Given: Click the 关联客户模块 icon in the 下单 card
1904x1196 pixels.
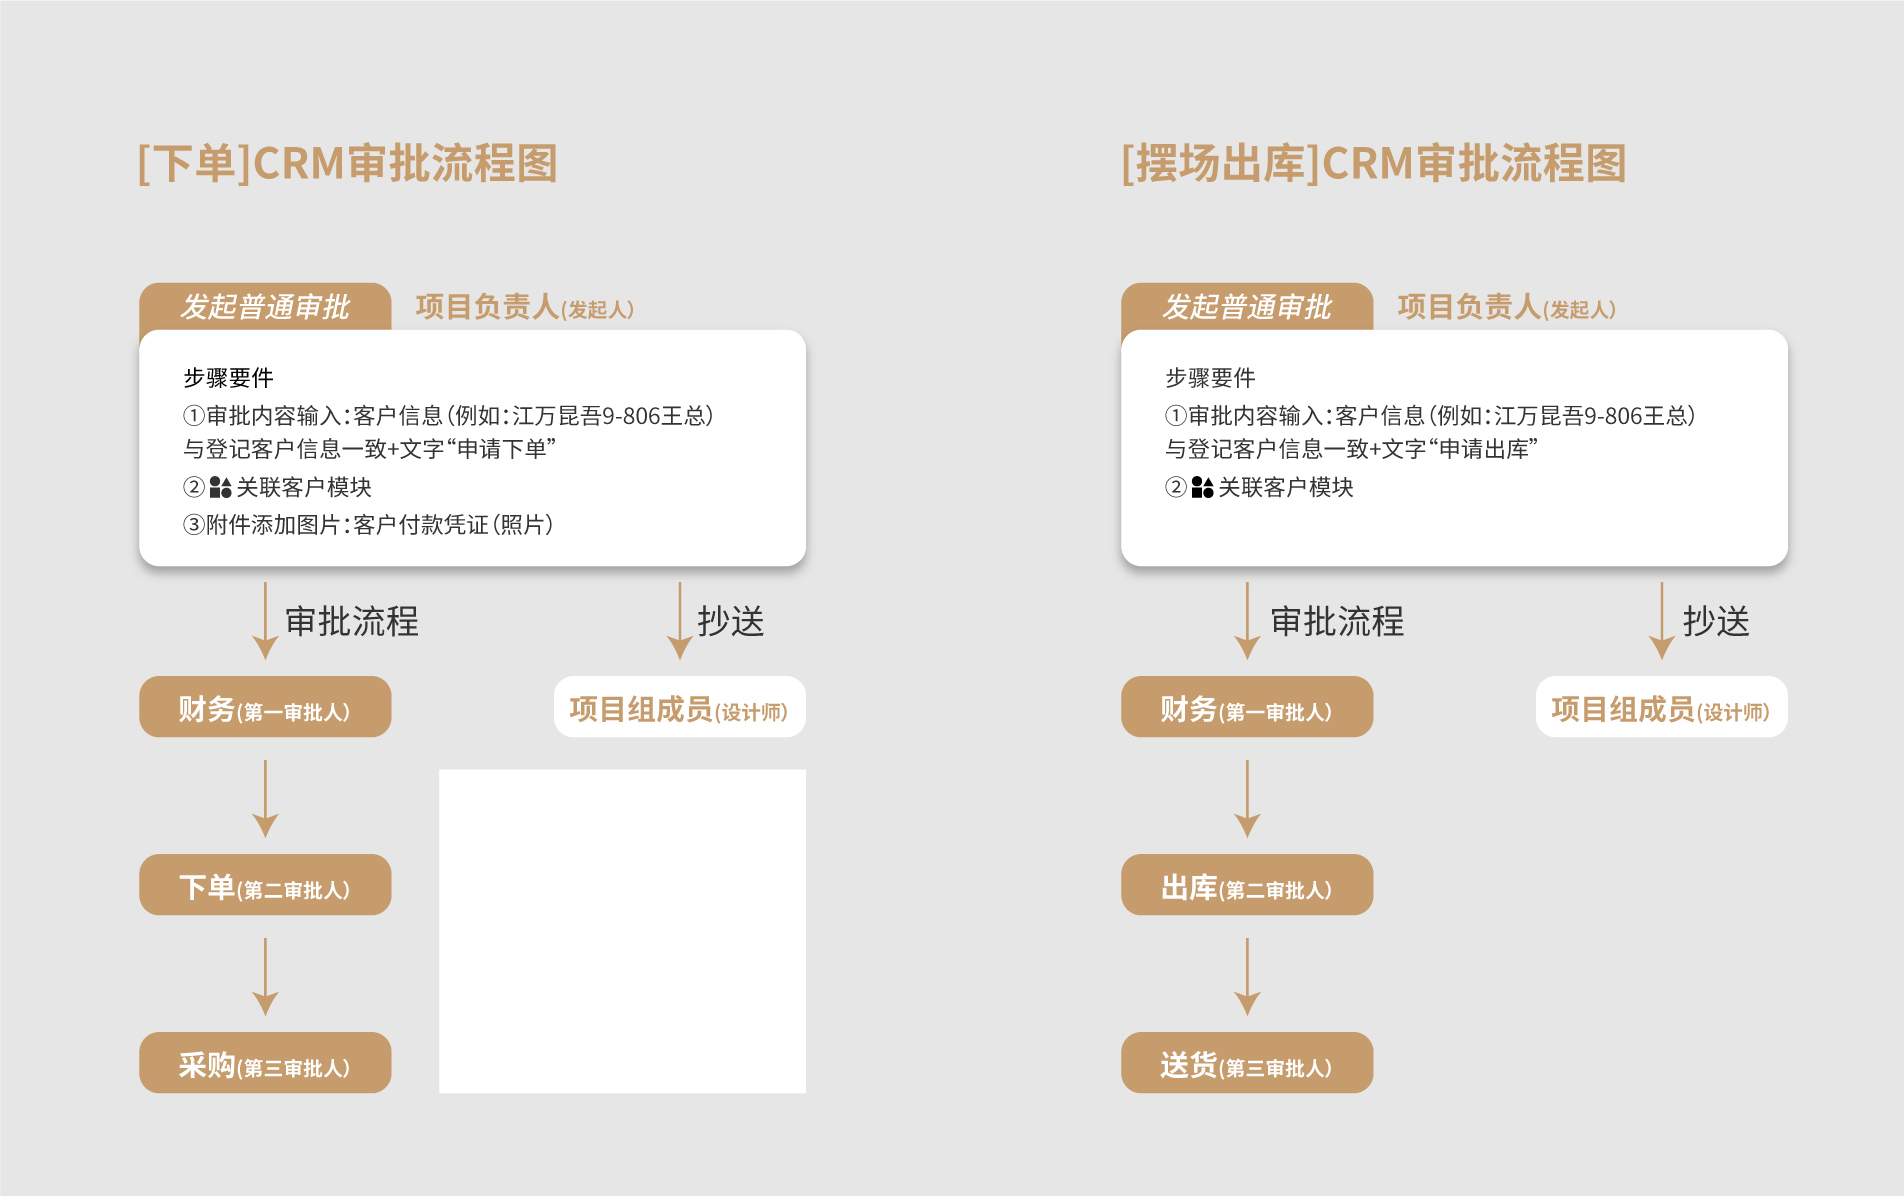Looking at the screenshot, I should point(220,487).
